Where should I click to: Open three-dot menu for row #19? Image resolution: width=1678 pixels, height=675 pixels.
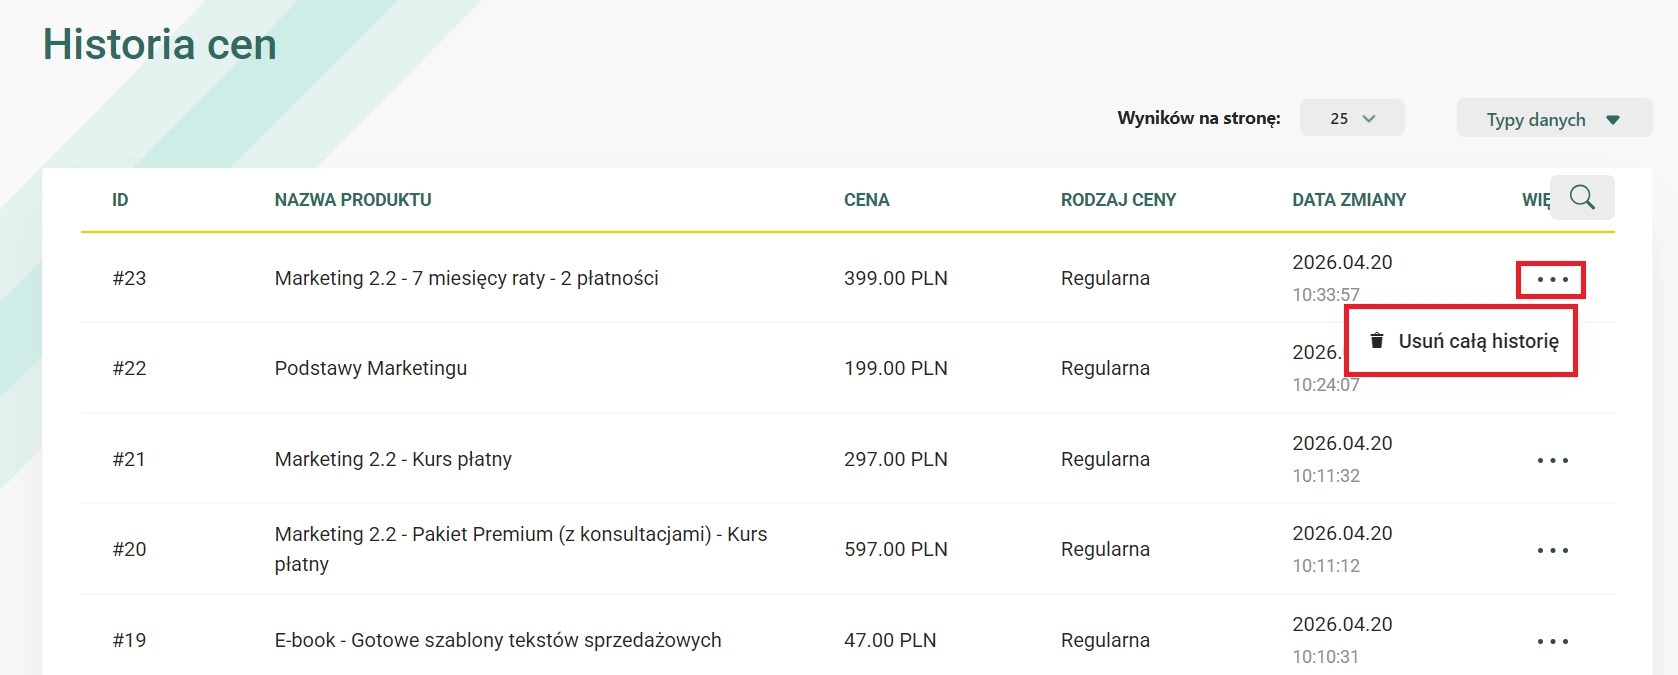coord(1552,641)
